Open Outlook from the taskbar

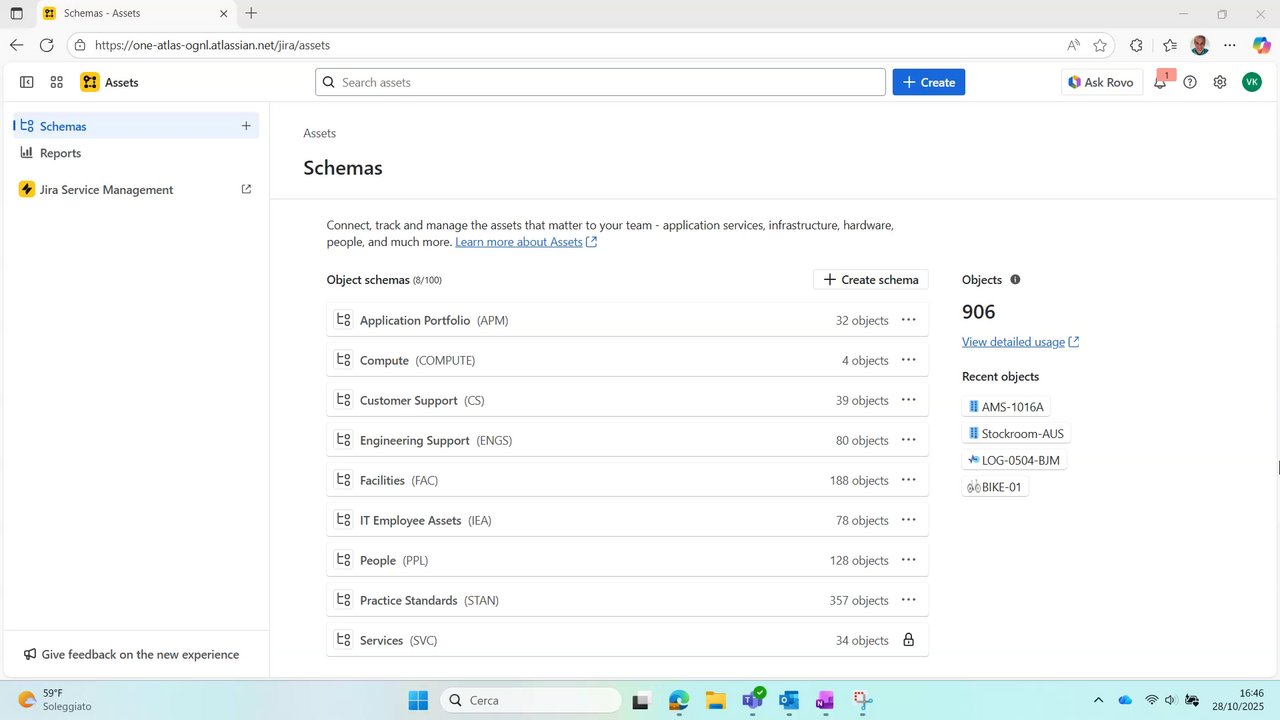(789, 700)
